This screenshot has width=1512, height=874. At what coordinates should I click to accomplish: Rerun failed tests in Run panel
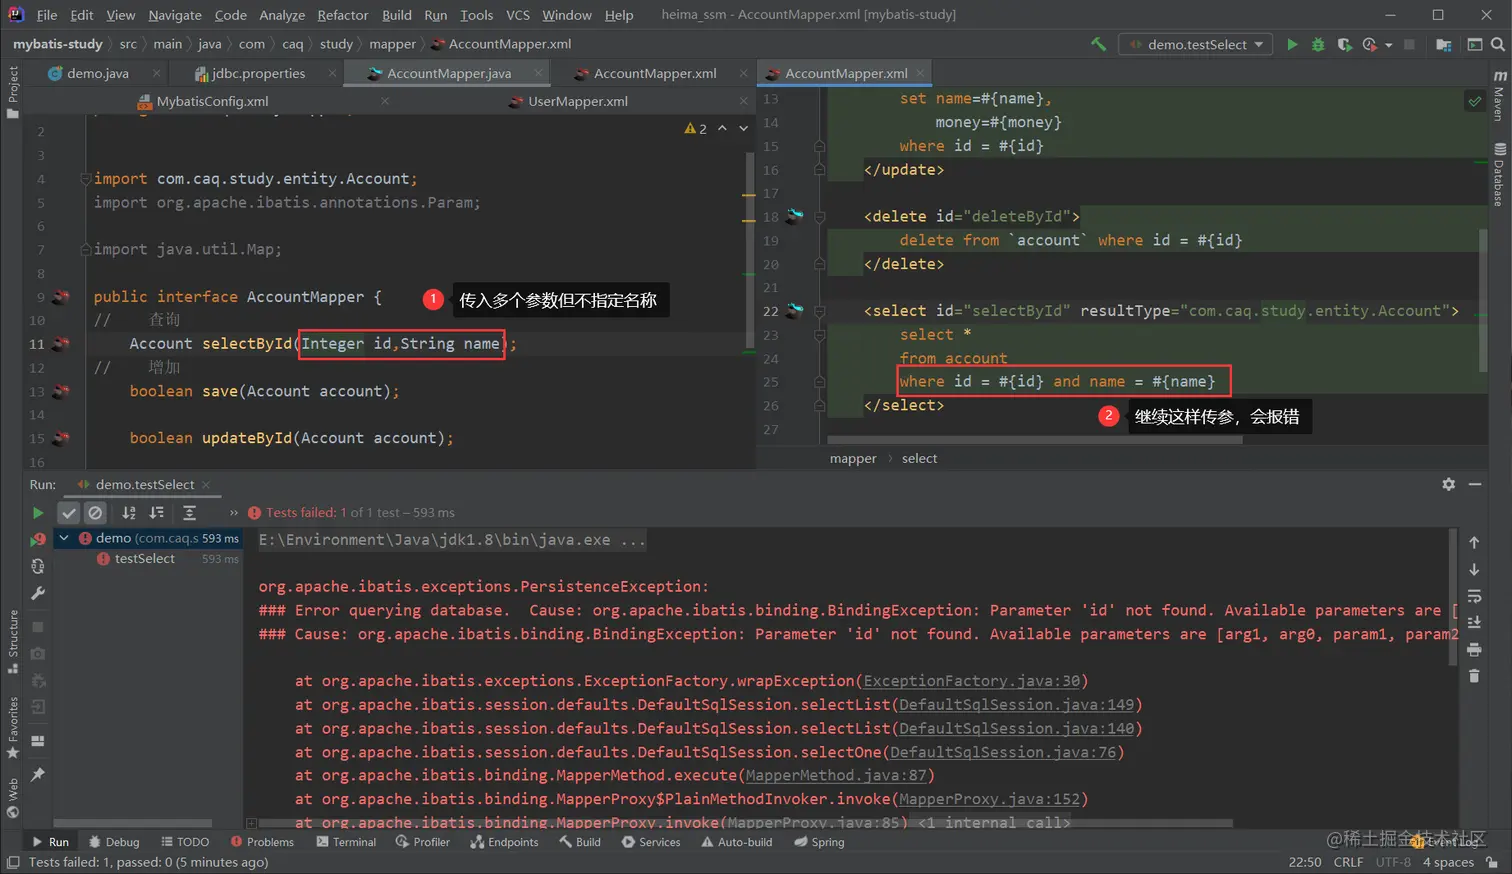pyautogui.click(x=38, y=539)
